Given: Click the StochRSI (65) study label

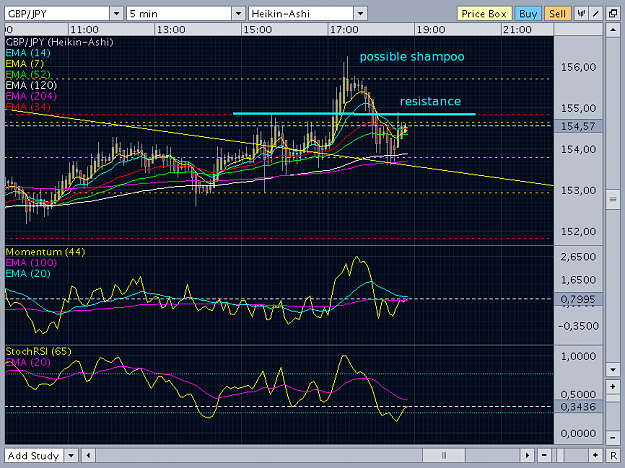Looking at the screenshot, I should [38, 352].
